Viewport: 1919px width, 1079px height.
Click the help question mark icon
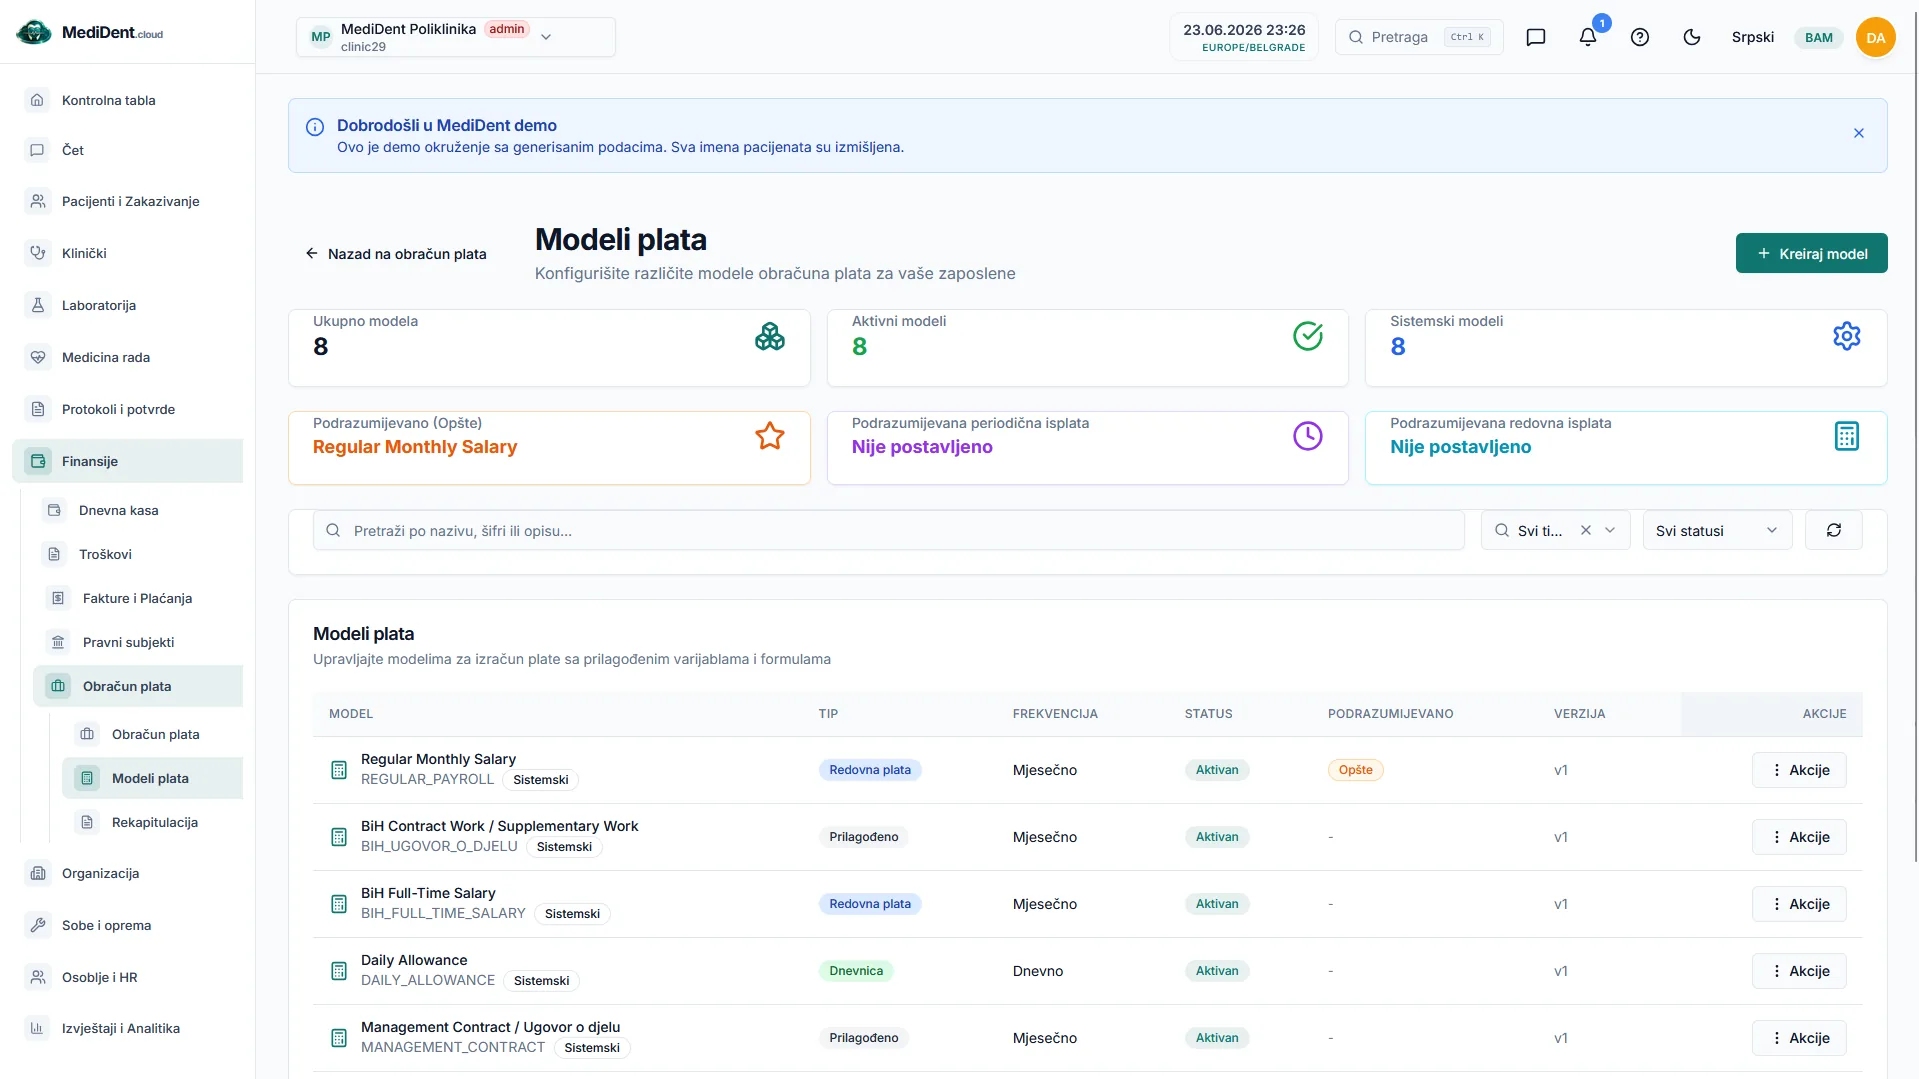pyautogui.click(x=1640, y=37)
